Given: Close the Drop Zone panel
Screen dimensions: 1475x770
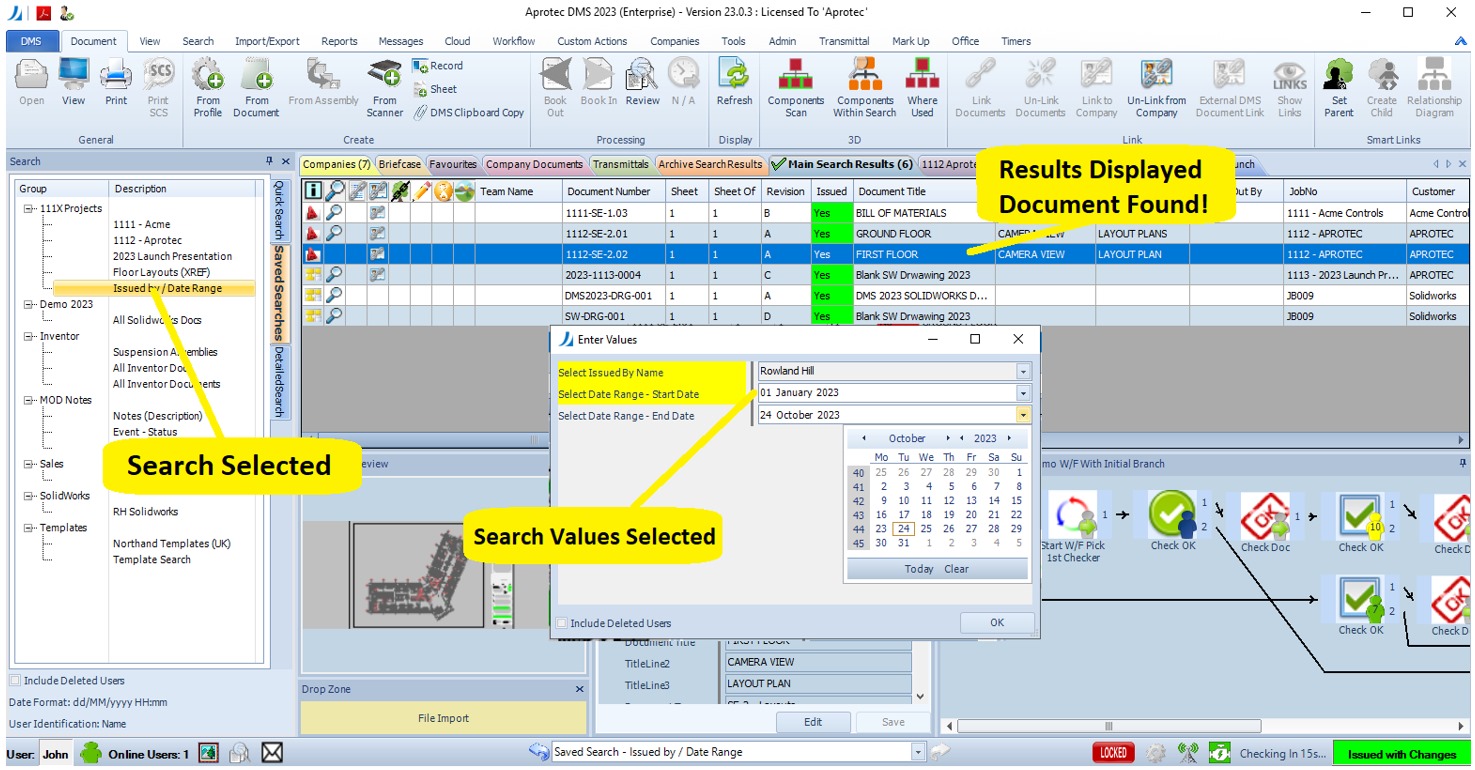Looking at the screenshot, I should point(579,689).
